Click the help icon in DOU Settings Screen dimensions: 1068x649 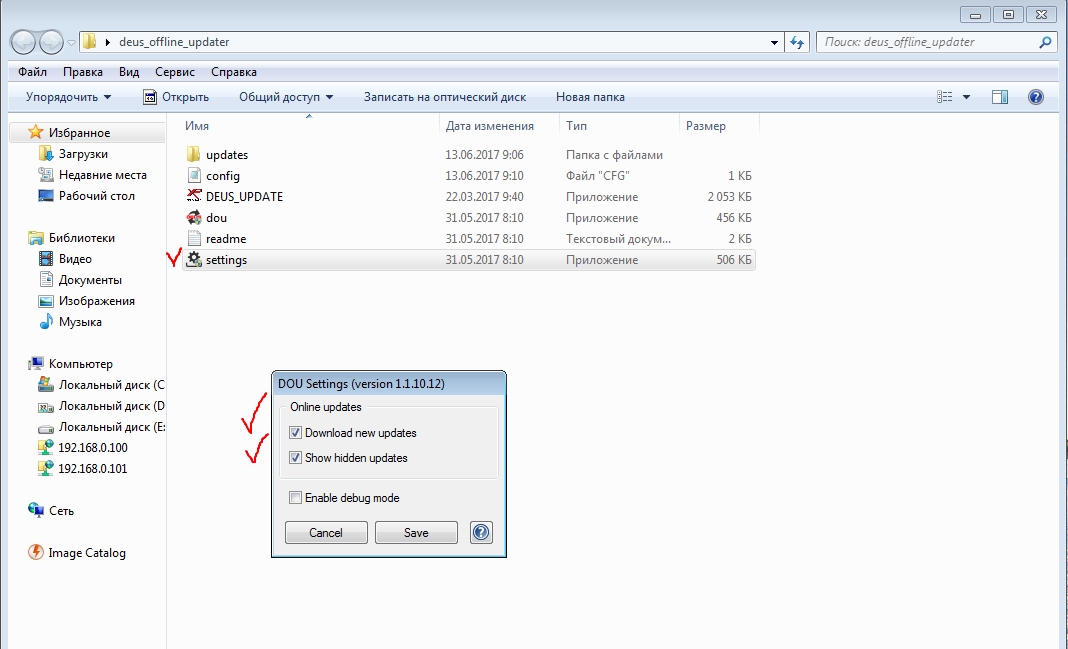point(481,533)
